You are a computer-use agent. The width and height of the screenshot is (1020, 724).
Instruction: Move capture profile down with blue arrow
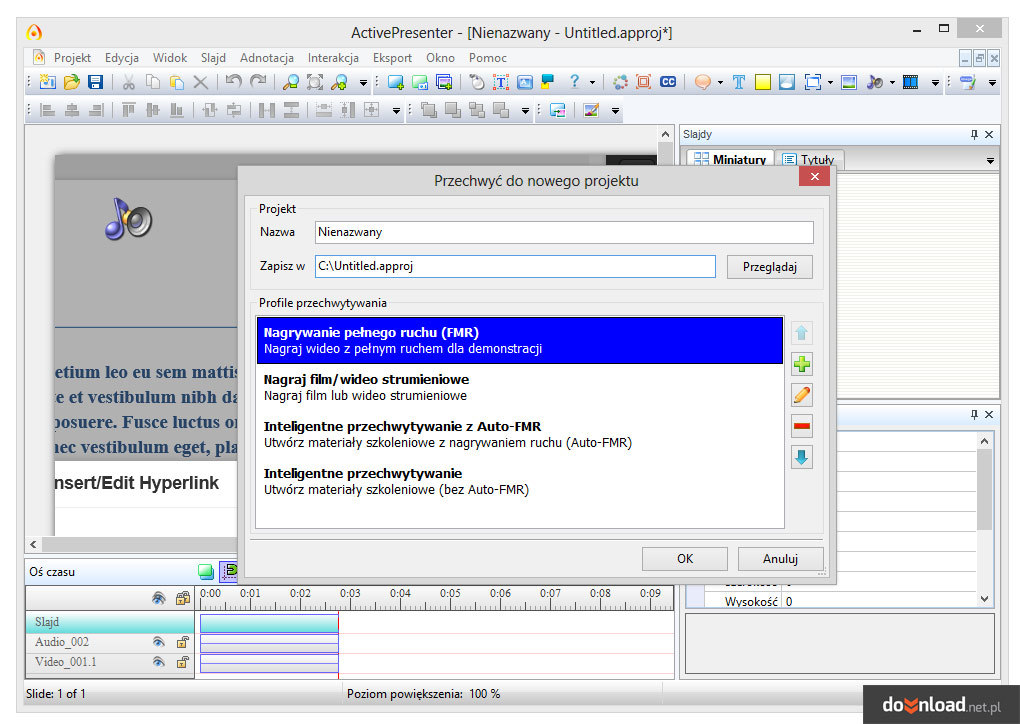[x=801, y=457]
